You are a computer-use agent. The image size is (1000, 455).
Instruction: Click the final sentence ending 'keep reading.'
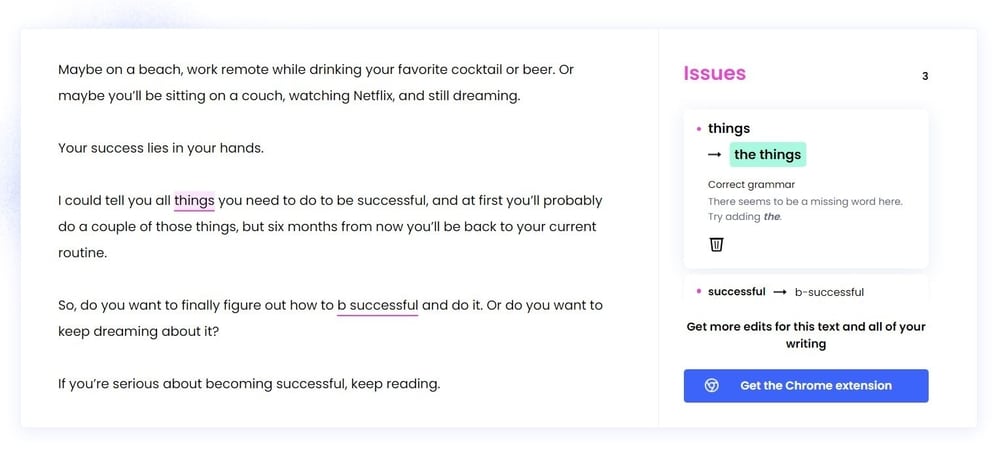pos(249,384)
